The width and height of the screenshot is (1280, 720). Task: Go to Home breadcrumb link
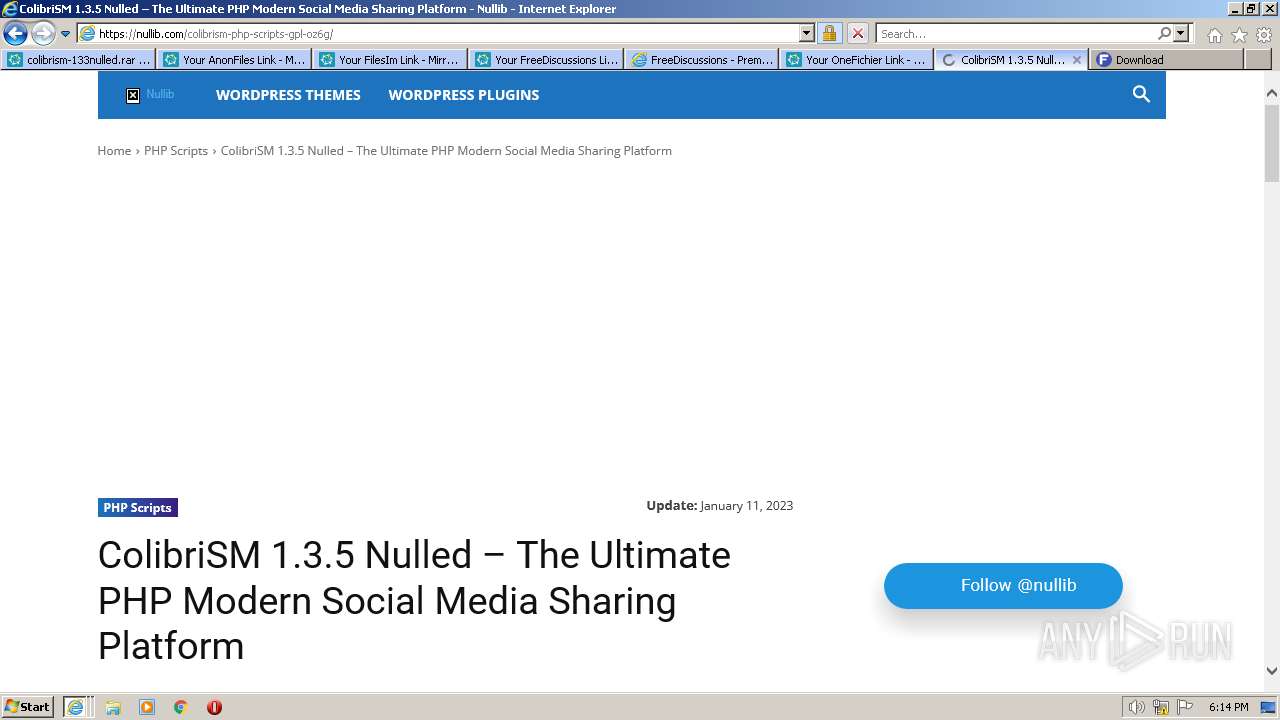click(114, 150)
